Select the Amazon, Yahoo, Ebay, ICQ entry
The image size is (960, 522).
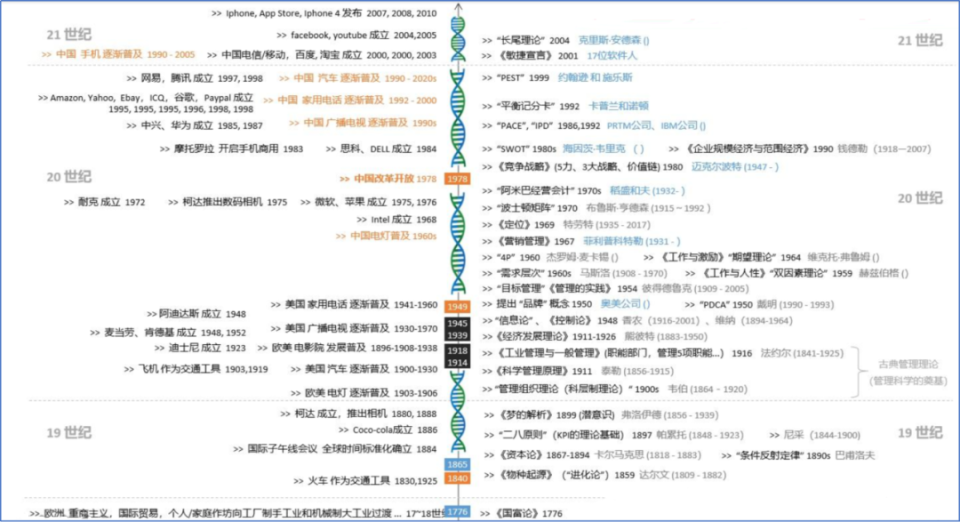(x=146, y=103)
